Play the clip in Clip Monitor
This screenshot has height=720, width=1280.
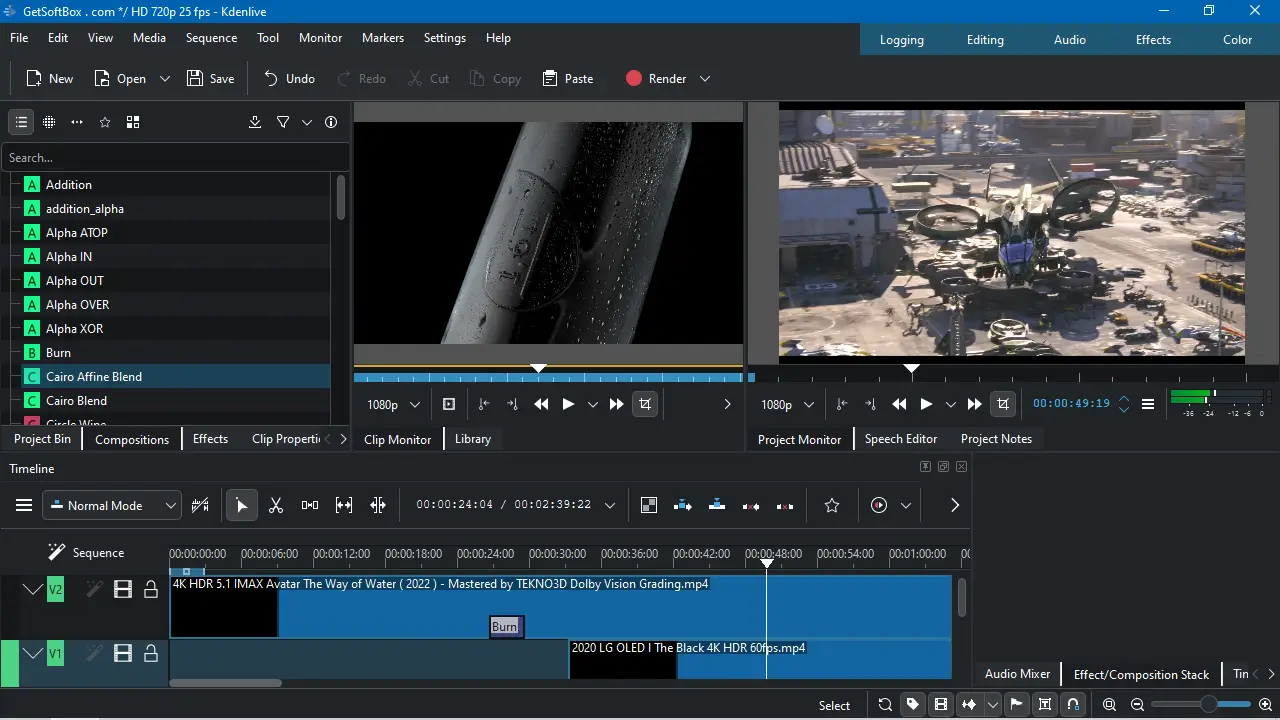(568, 404)
